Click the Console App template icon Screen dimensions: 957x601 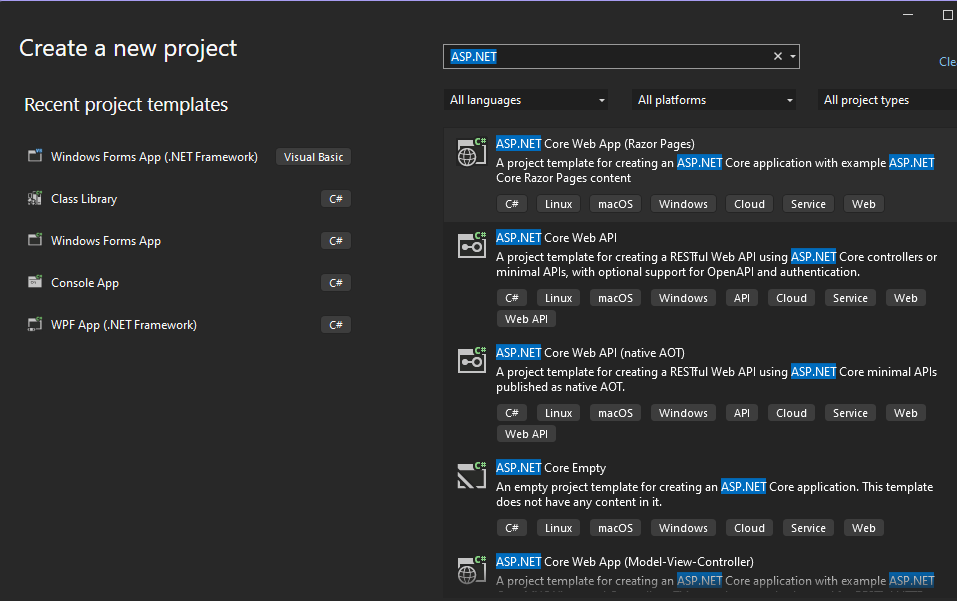(35, 282)
